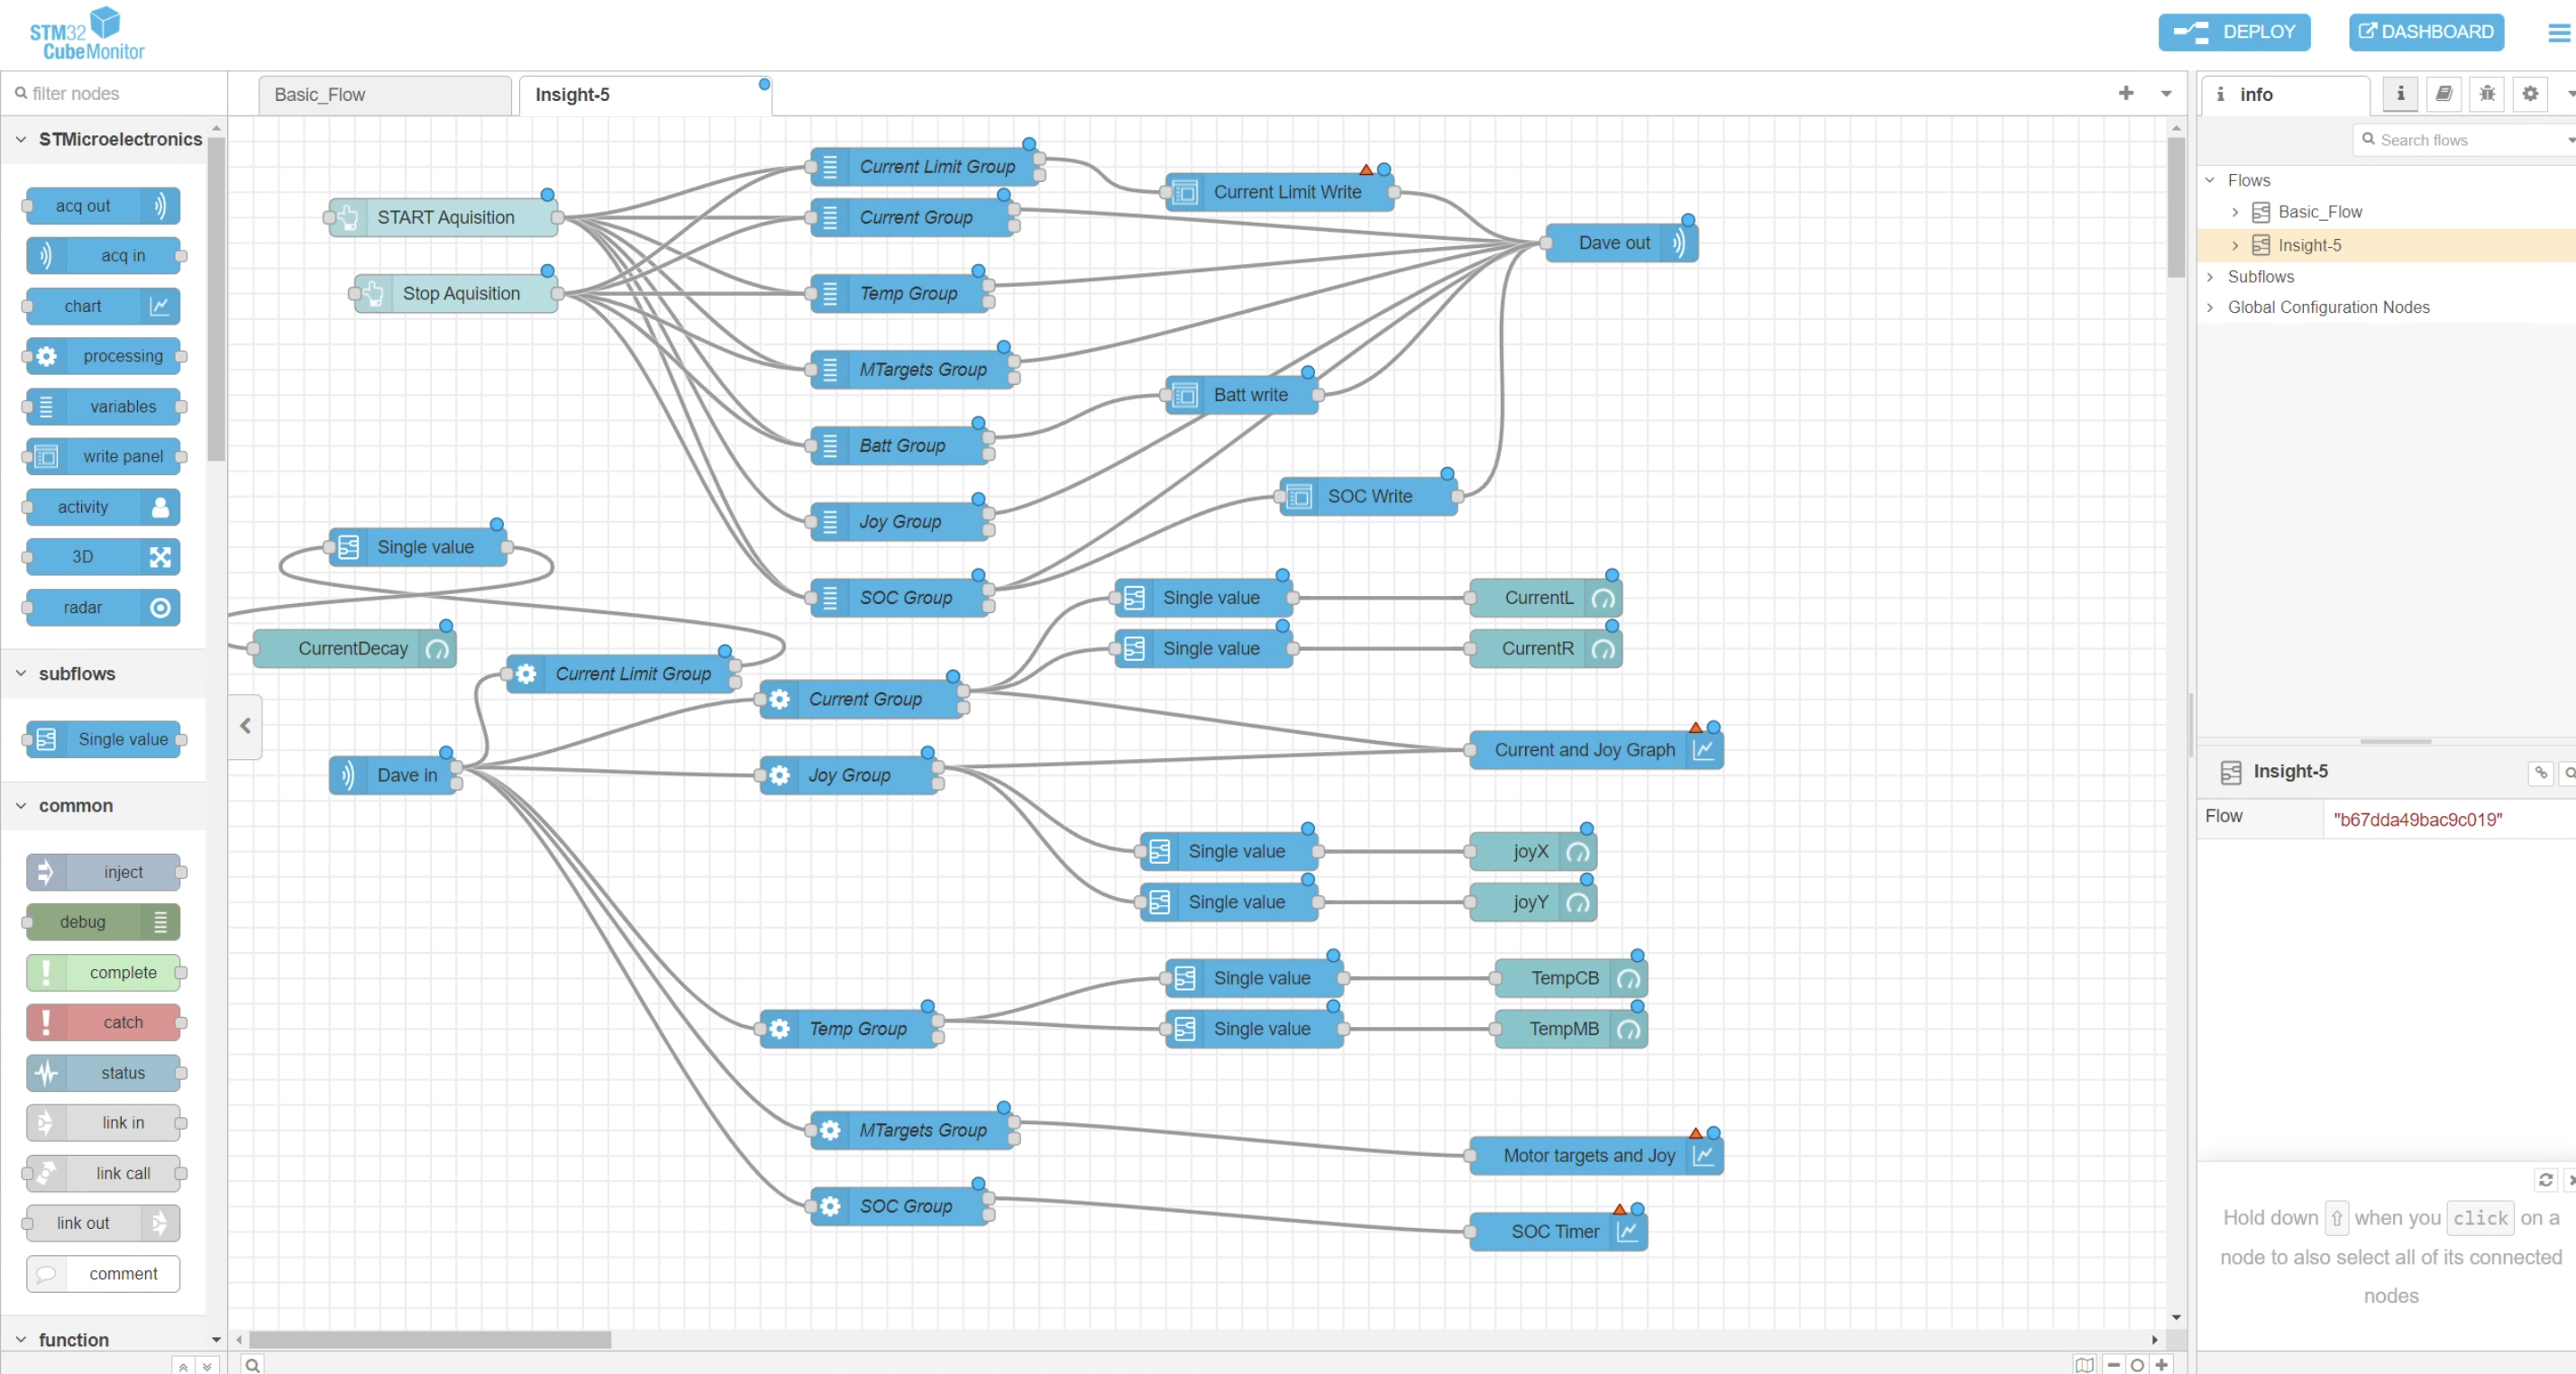Collapse the subflows palette category

click(x=104, y=674)
